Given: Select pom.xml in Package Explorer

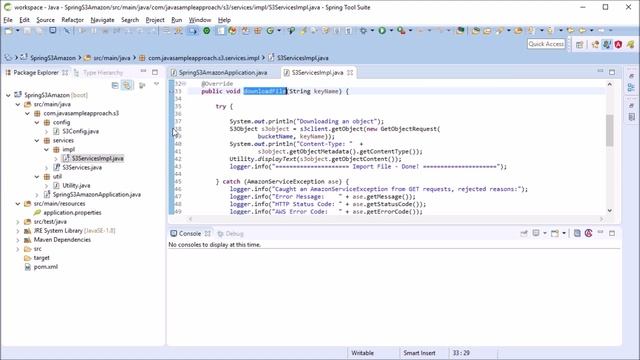Looking at the screenshot, I should [x=45, y=267].
